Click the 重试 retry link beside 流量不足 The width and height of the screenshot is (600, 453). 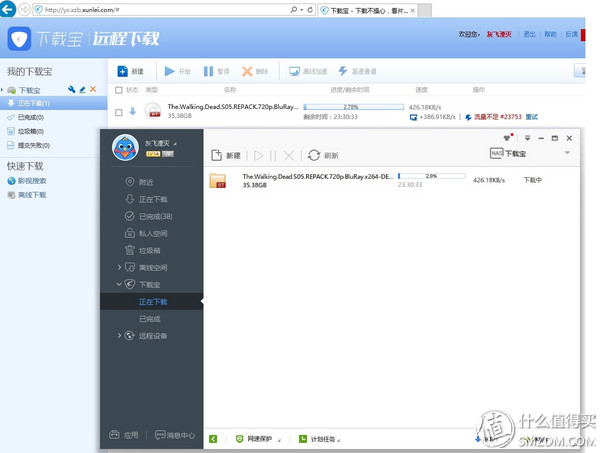pos(532,117)
